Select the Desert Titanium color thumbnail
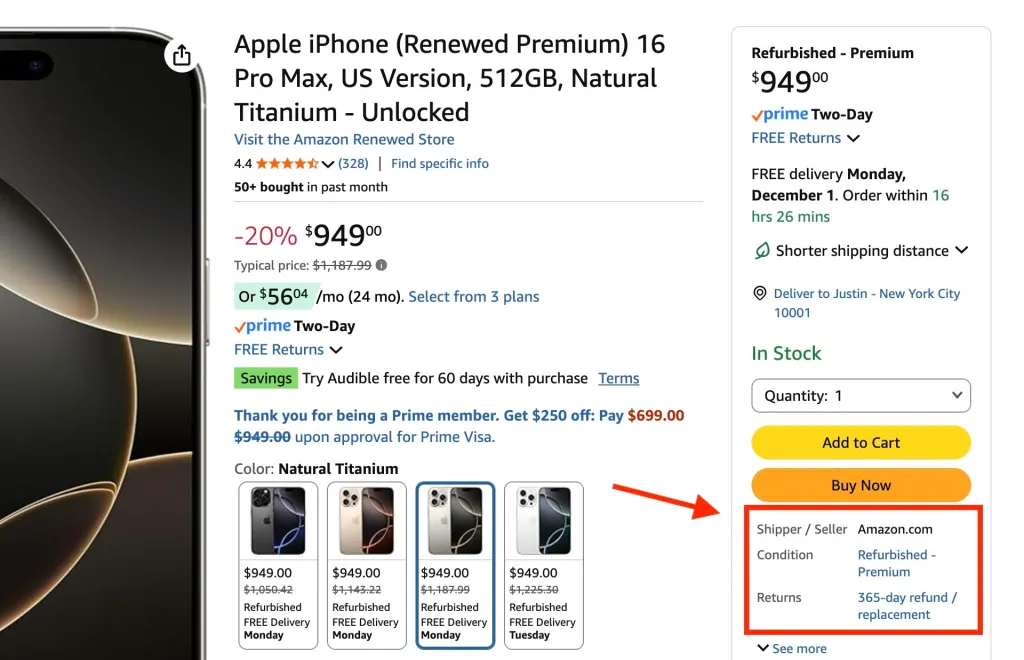Viewport: 1024px width, 660px height. [366, 519]
